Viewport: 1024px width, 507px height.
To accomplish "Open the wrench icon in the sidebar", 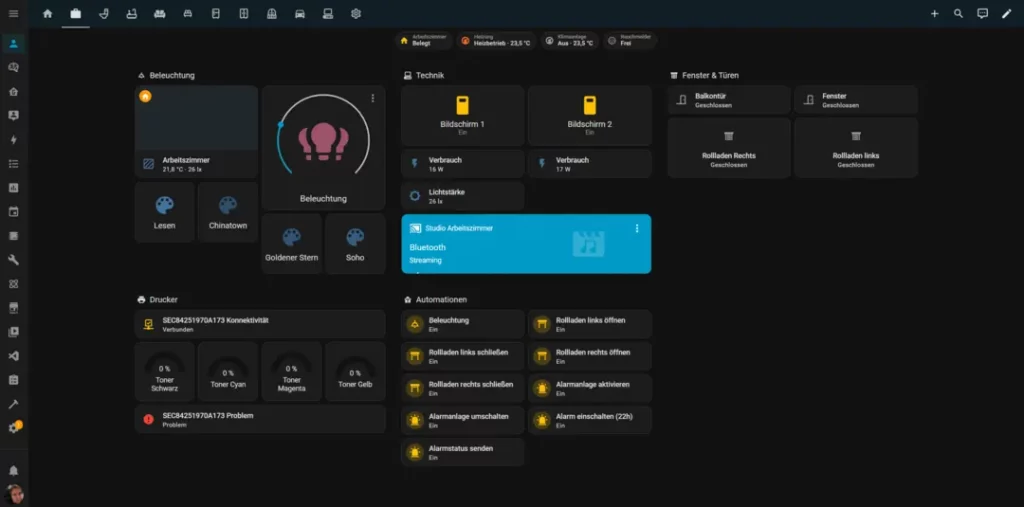I will pos(14,260).
